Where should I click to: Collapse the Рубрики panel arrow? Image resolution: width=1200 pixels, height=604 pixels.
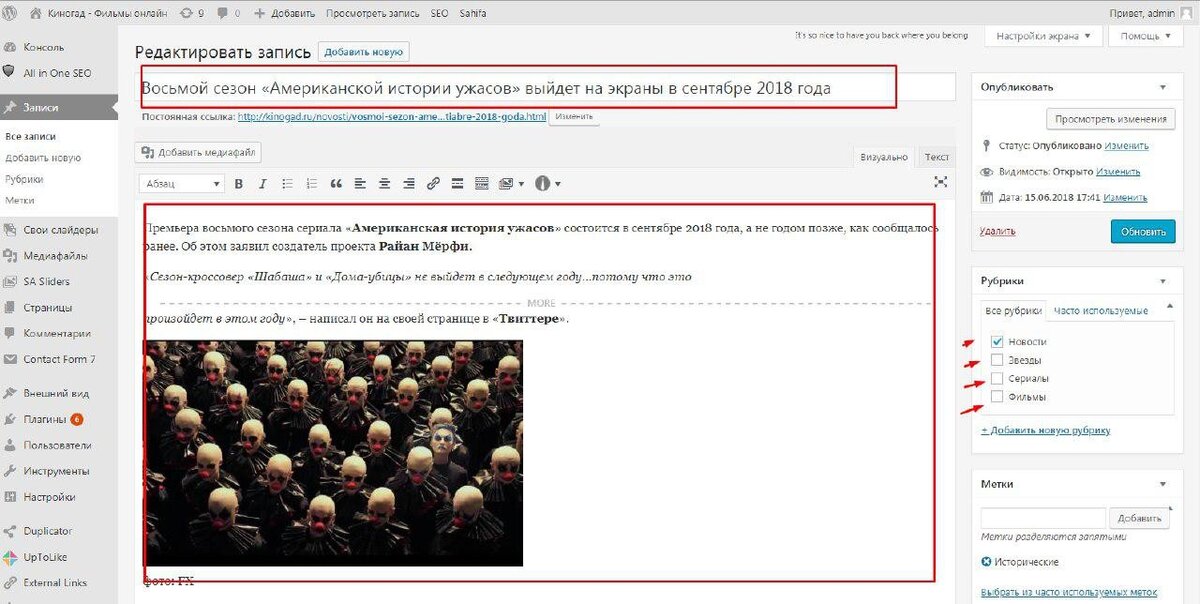click(x=1163, y=282)
